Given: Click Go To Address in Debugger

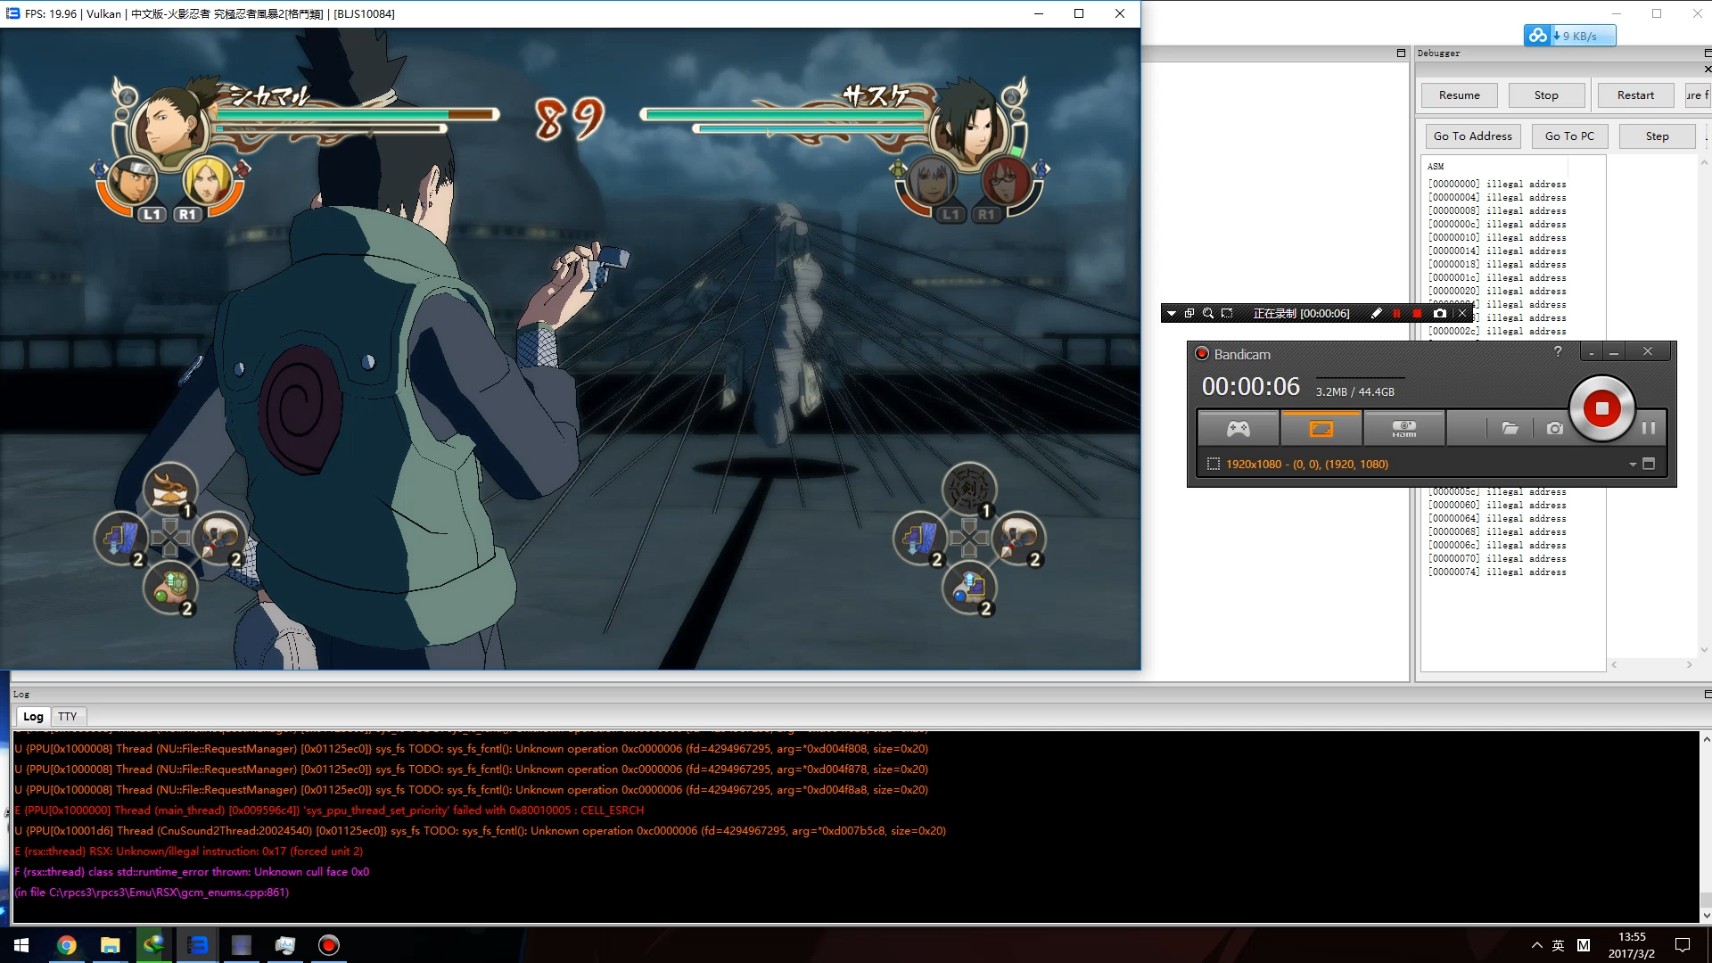Looking at the screenshot, I should click(x=1473, y=136).
